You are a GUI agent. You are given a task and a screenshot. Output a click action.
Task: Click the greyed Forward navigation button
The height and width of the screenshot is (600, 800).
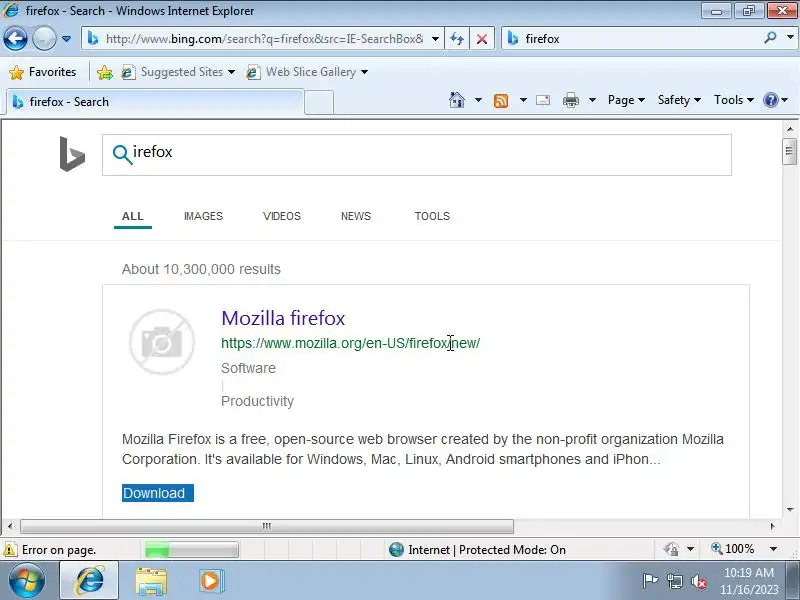click(x=44, y=38)
